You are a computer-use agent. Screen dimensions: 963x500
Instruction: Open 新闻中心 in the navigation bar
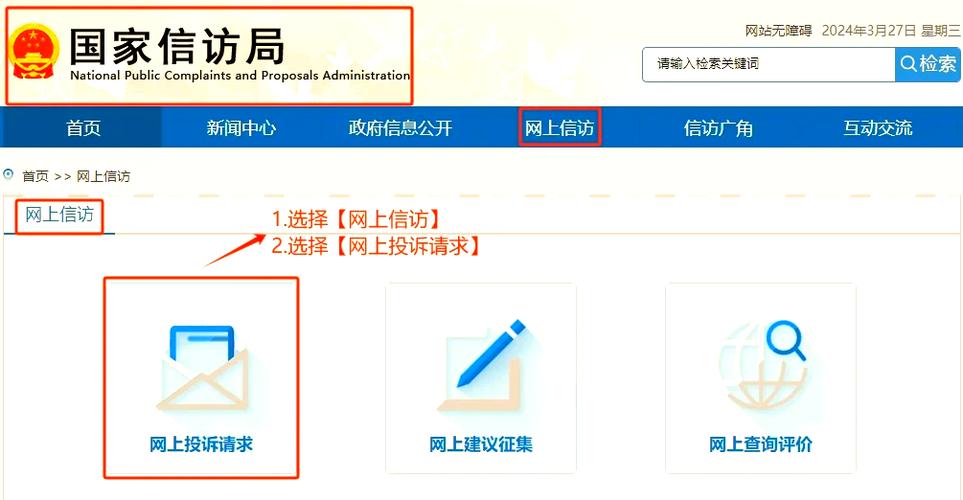click(x=241, y=128)
